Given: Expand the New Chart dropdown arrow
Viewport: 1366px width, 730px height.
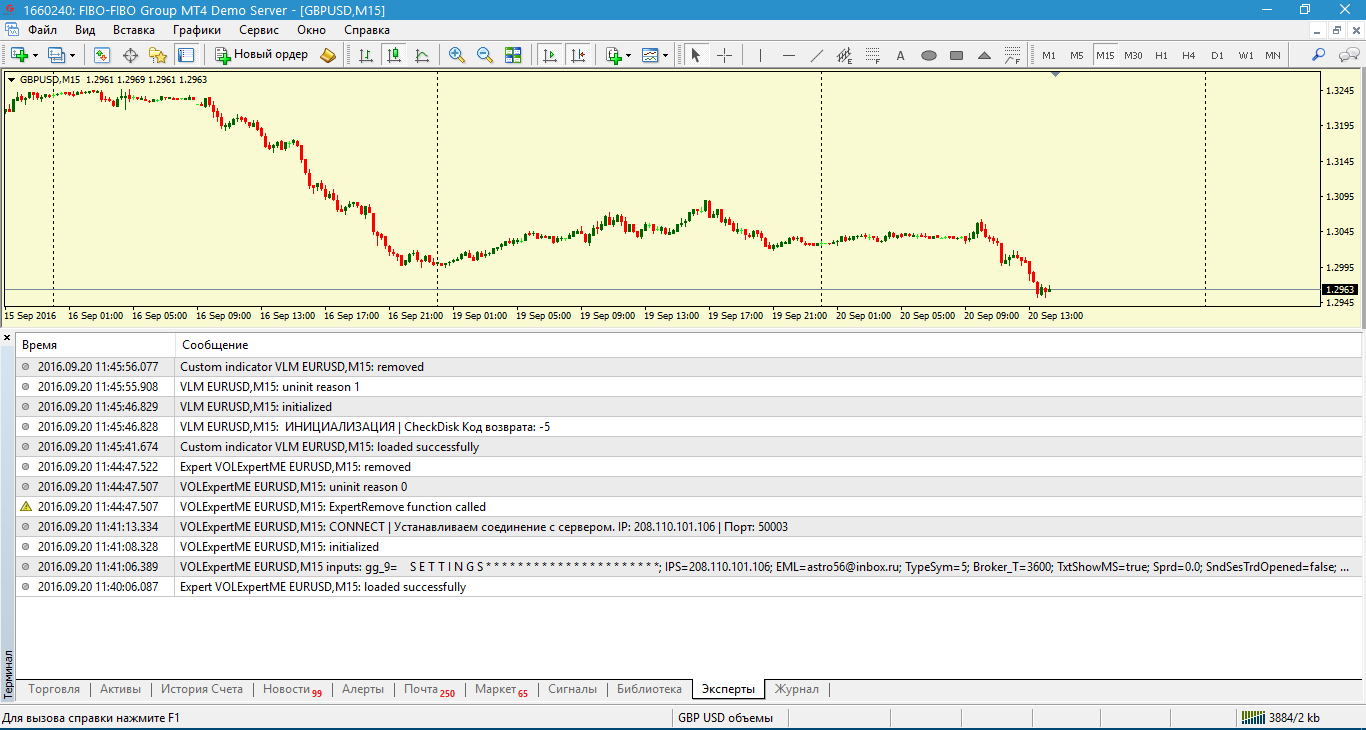Looking at the screenshot, I should click(x=36, y=55).
